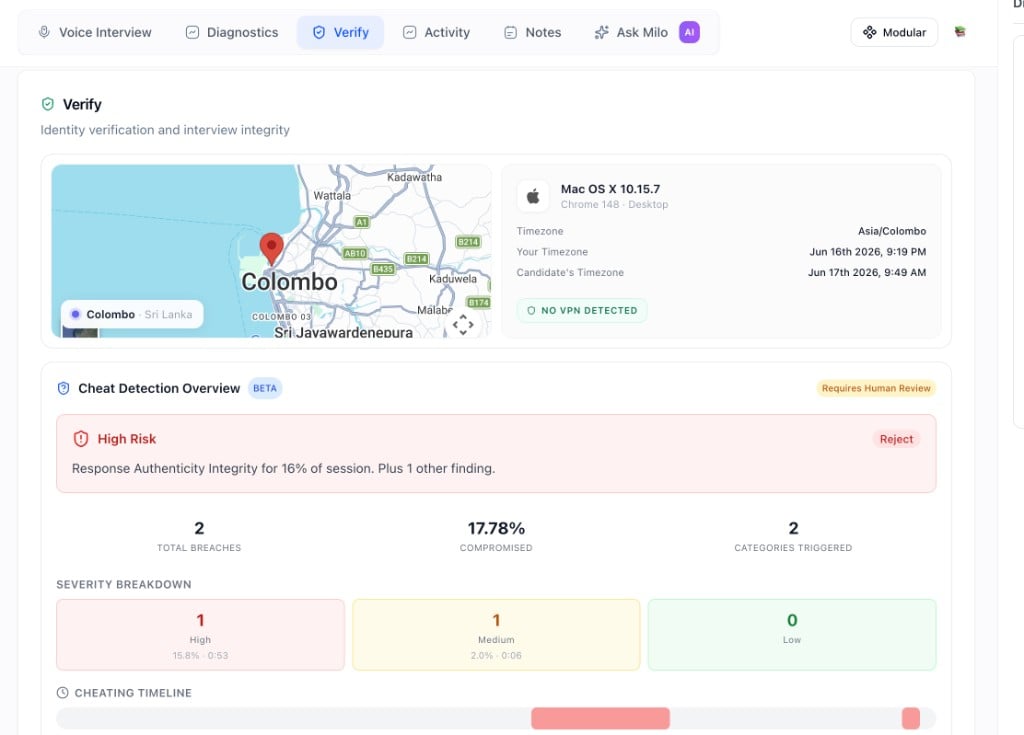Select the Medium severity card
1024x735 pixels.
click(x=496, y=634)
